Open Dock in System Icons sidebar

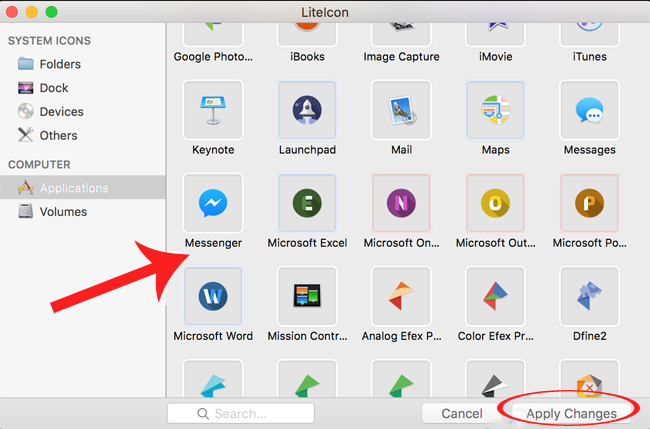pos(83,88)
